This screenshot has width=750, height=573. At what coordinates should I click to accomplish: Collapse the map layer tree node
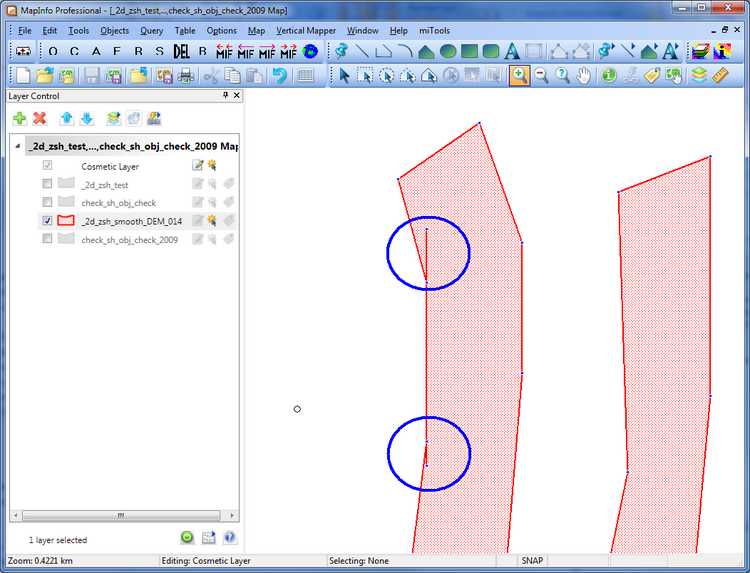click(18, 147)
